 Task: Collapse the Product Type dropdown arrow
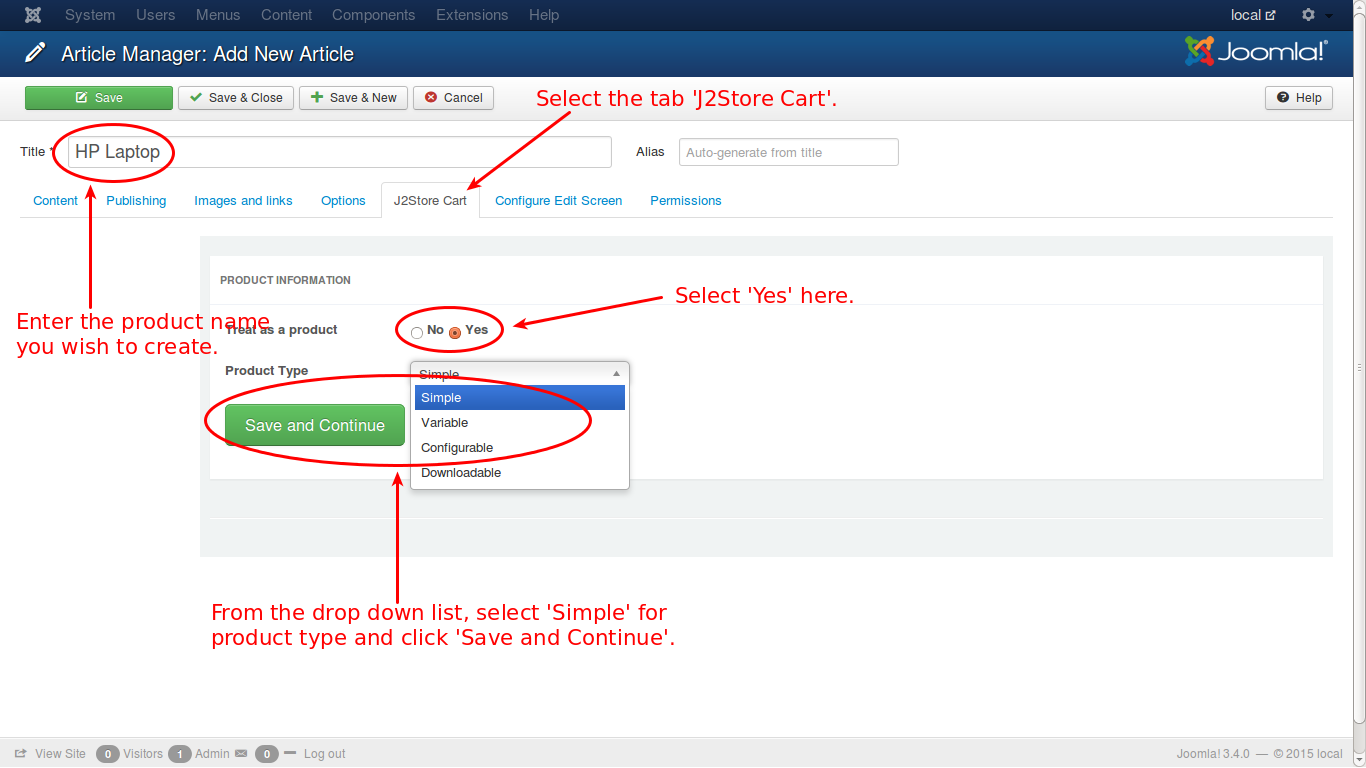pos(616,374)
